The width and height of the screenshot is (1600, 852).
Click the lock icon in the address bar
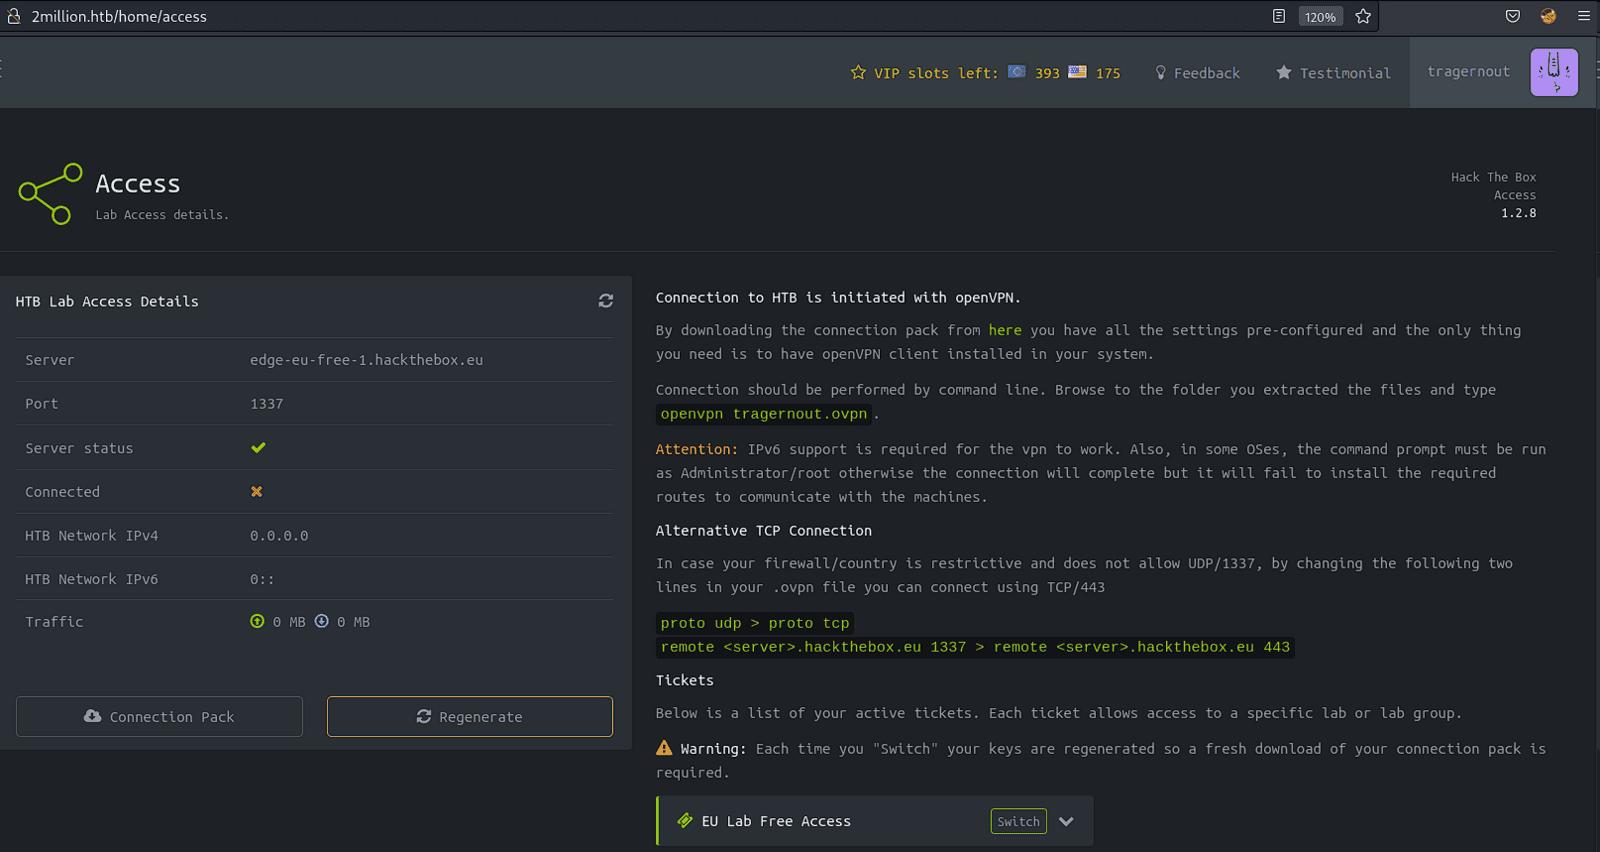point(14,16)
